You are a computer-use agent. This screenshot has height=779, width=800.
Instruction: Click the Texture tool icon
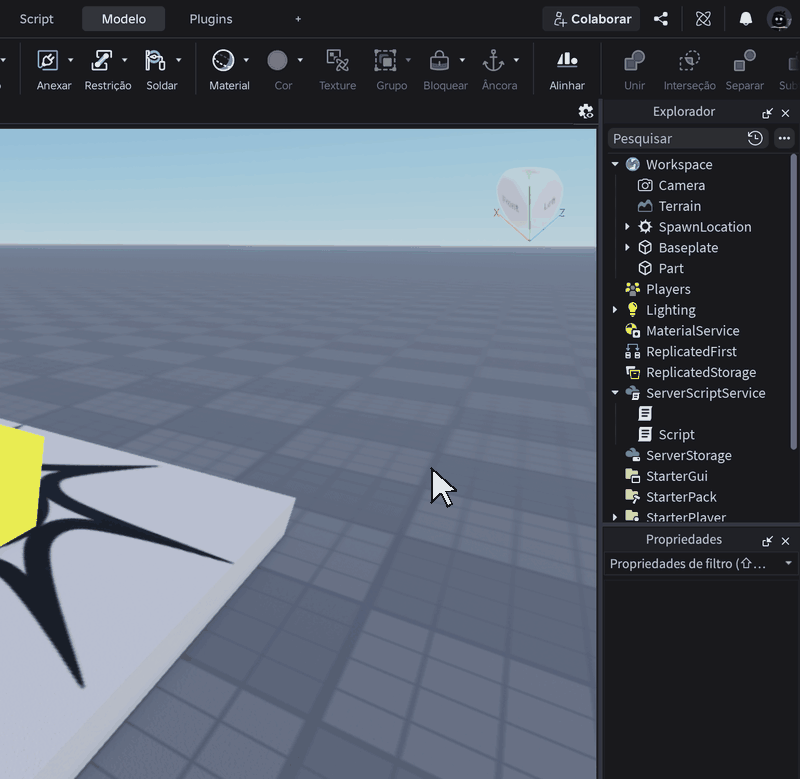tap(337, 60)
